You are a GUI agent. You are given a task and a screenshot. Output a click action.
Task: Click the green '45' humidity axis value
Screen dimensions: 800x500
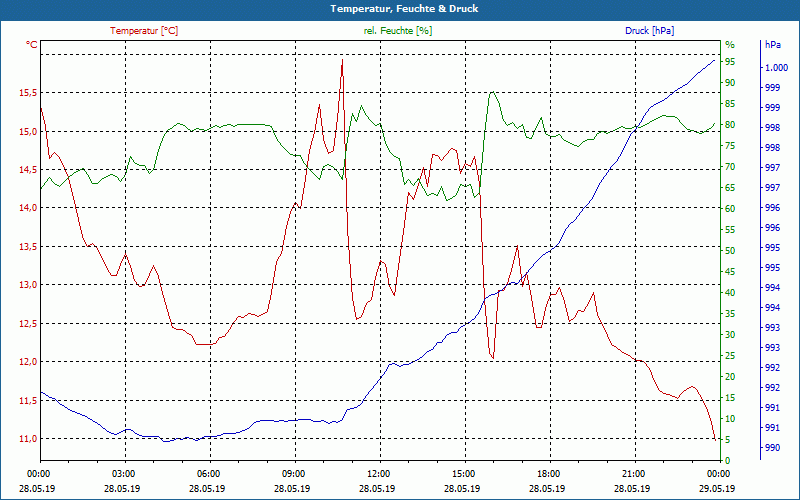pyautogui.click(x=730, y=272)
